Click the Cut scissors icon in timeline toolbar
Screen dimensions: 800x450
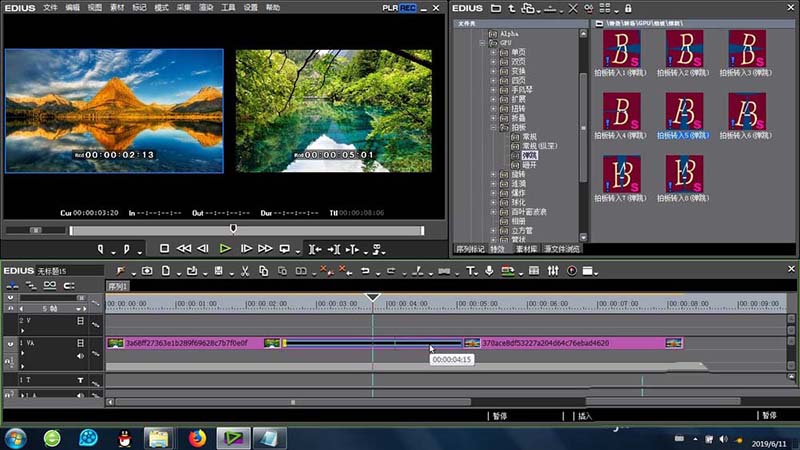245,271
